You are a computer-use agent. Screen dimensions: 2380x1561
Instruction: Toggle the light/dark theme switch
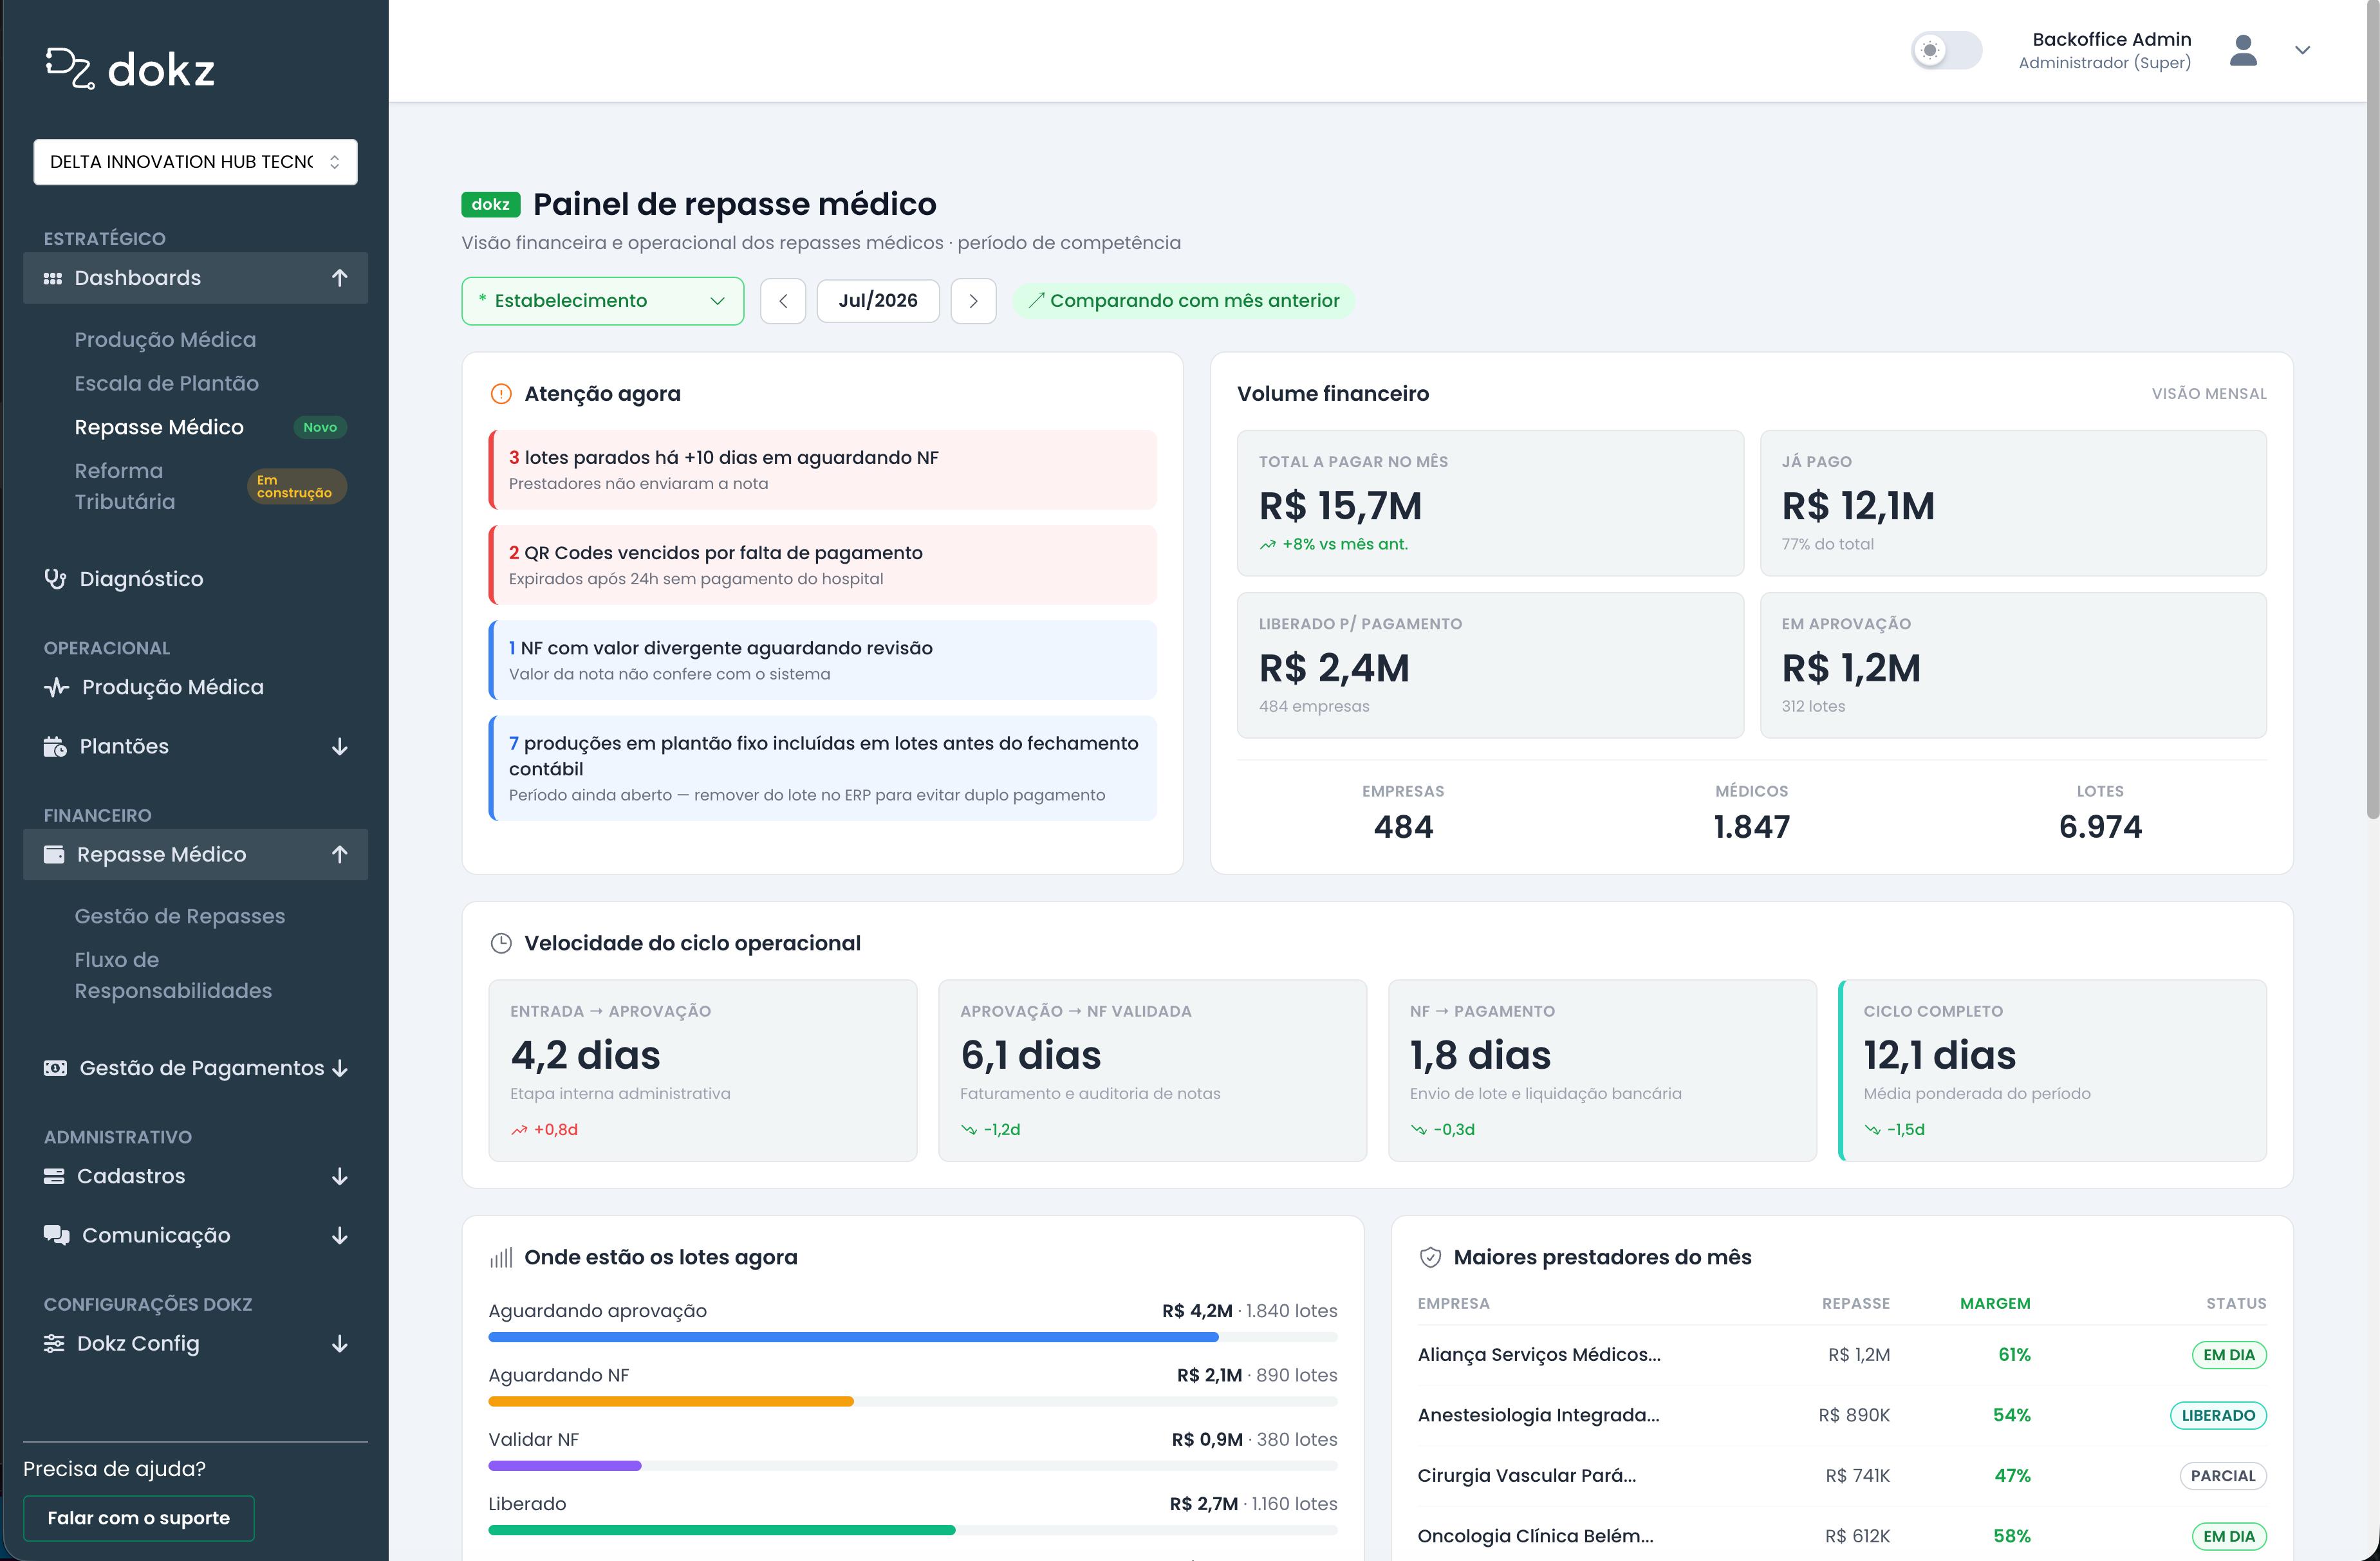pos(1946,50)
